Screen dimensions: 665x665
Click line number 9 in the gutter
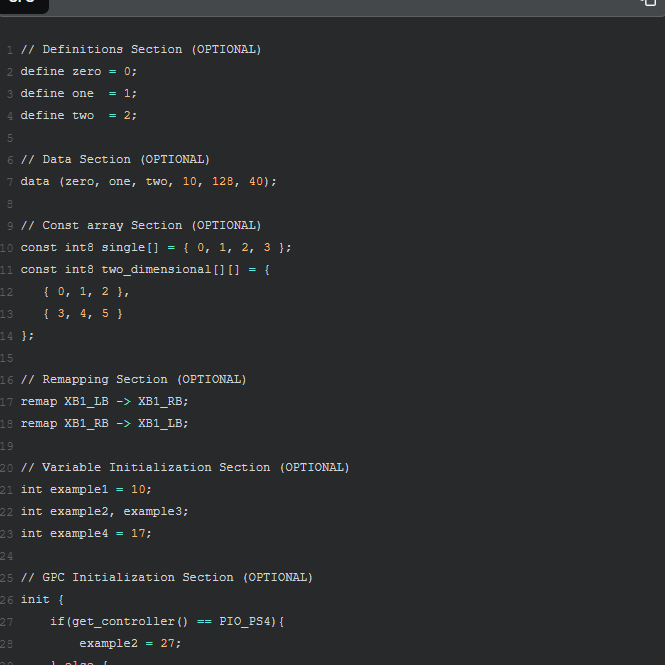pos(8,225)
